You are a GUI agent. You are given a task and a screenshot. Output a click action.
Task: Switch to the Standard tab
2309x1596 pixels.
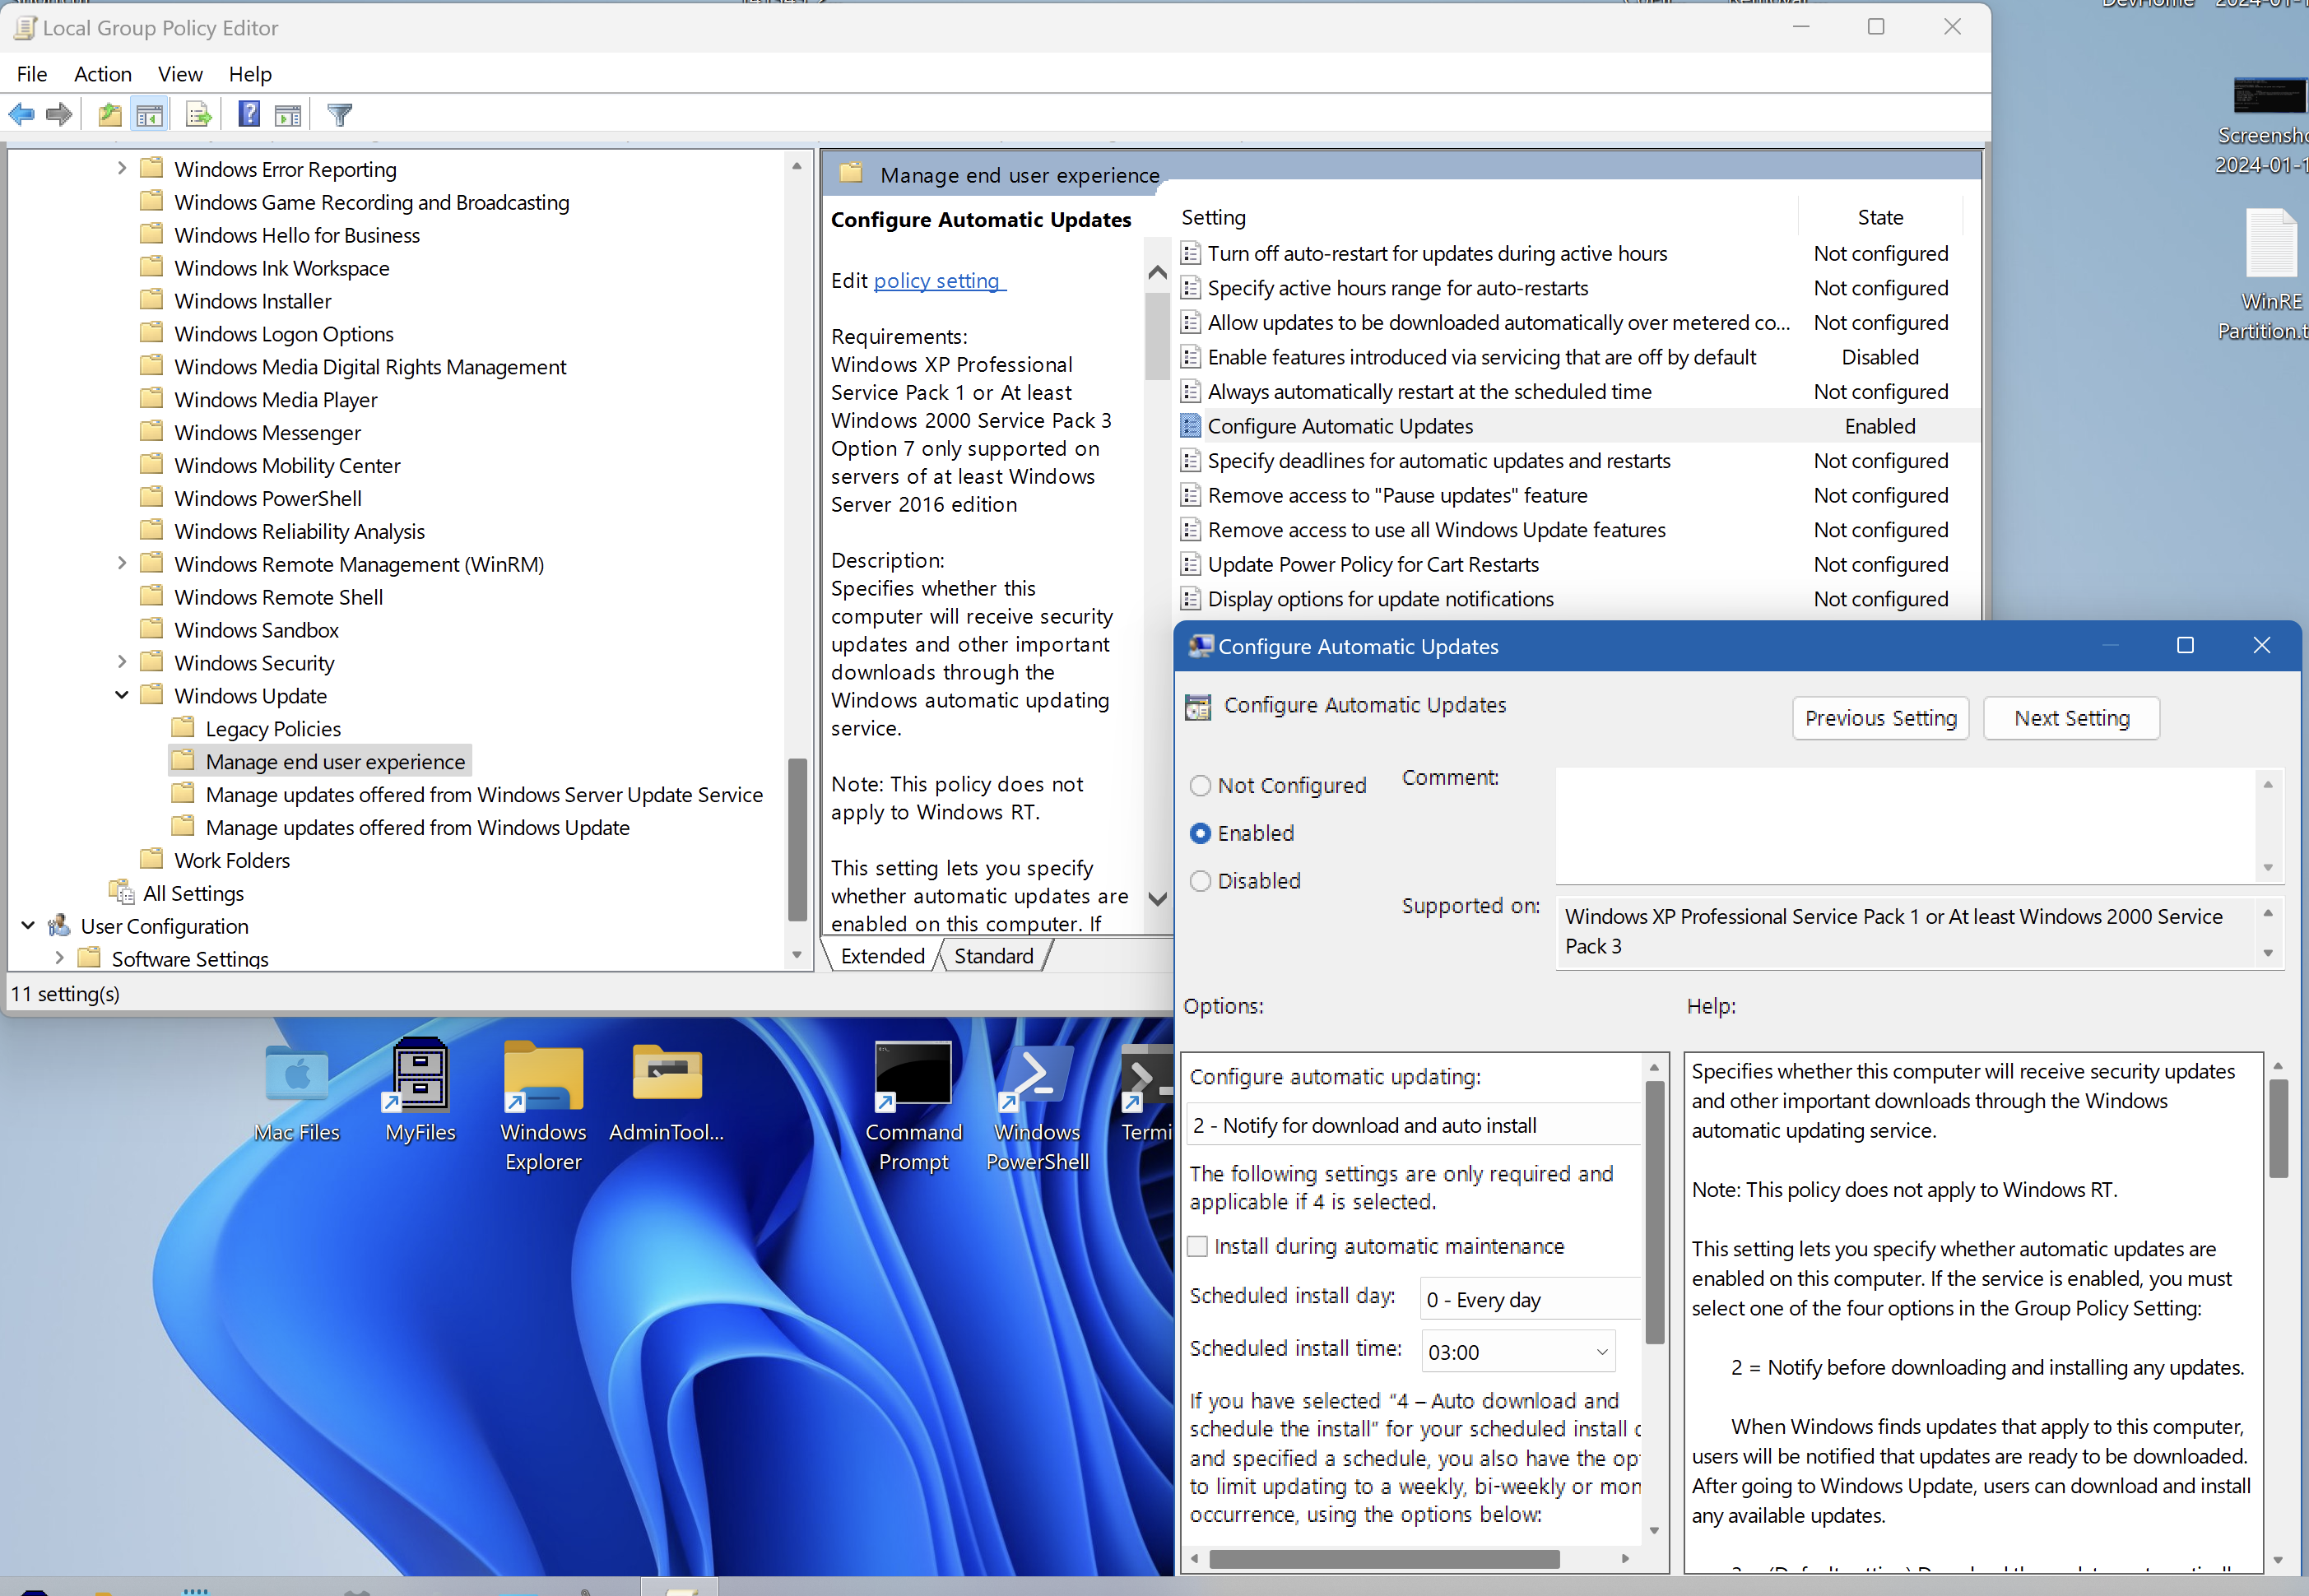[993, 956]
